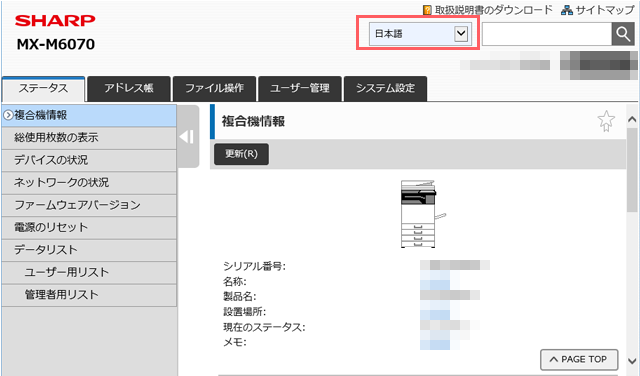Click the 複合機情報 page heading

coord(253,121)
